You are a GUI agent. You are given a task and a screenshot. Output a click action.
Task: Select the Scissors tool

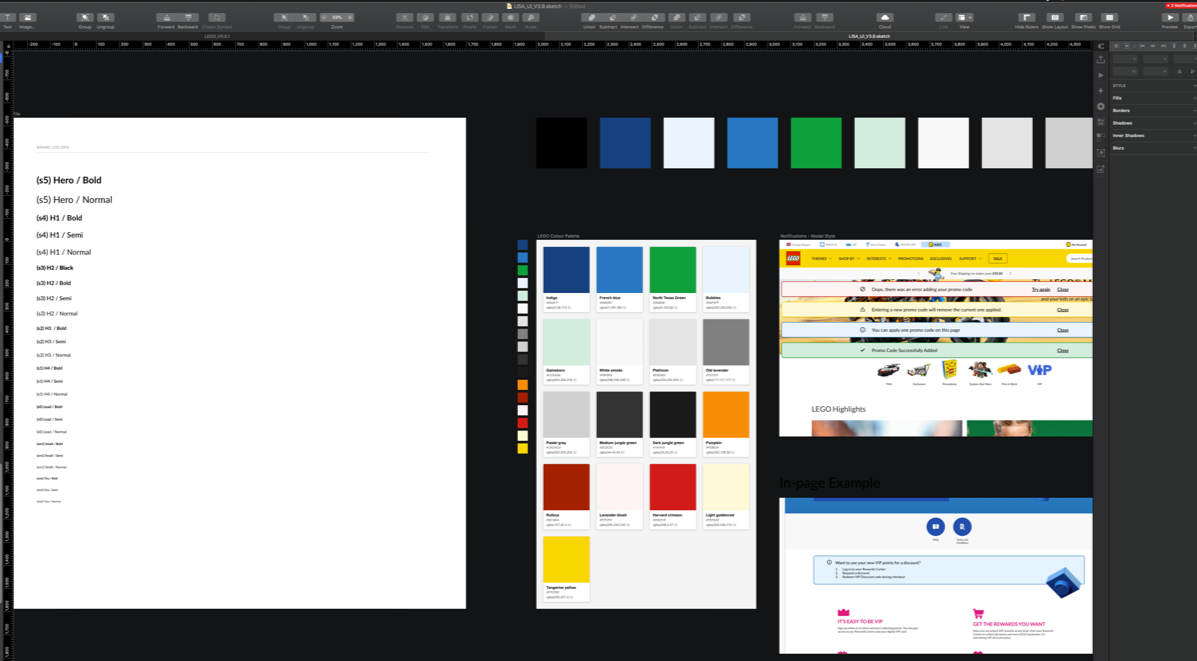(405, 18)
